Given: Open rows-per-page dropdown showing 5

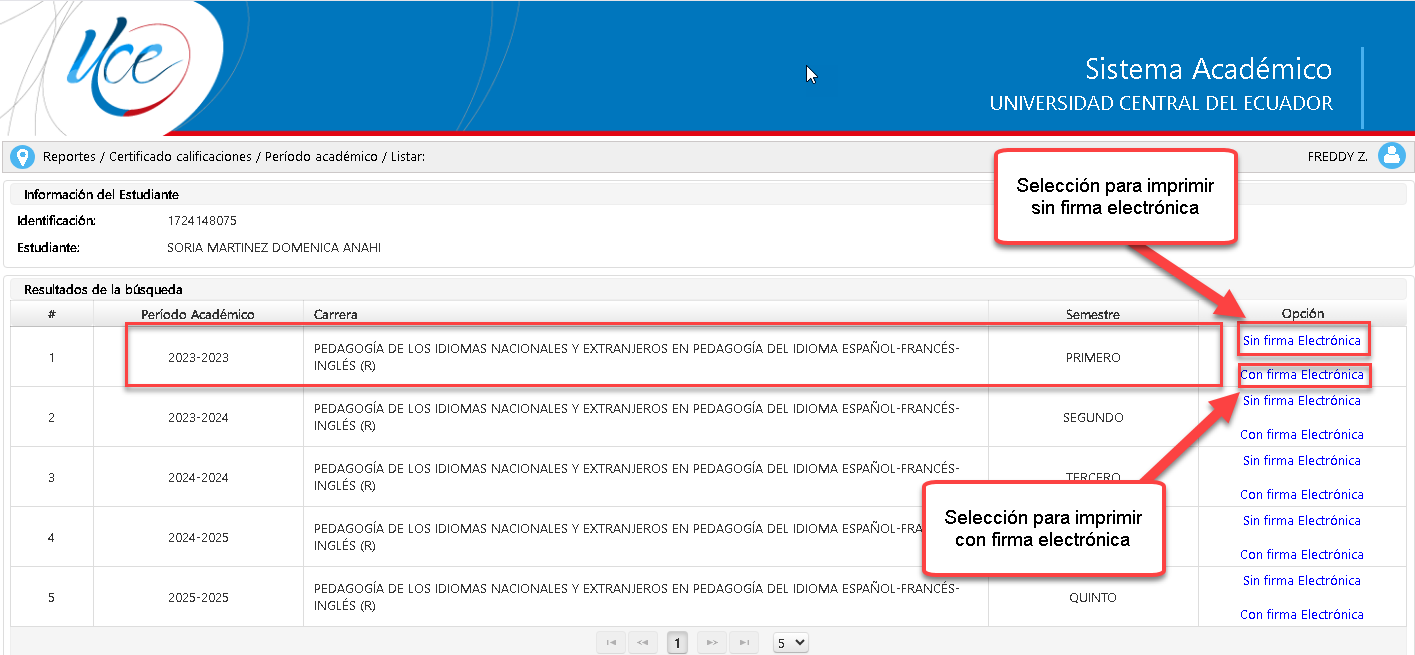Looking at the screenshot, I should coord(790,642).
